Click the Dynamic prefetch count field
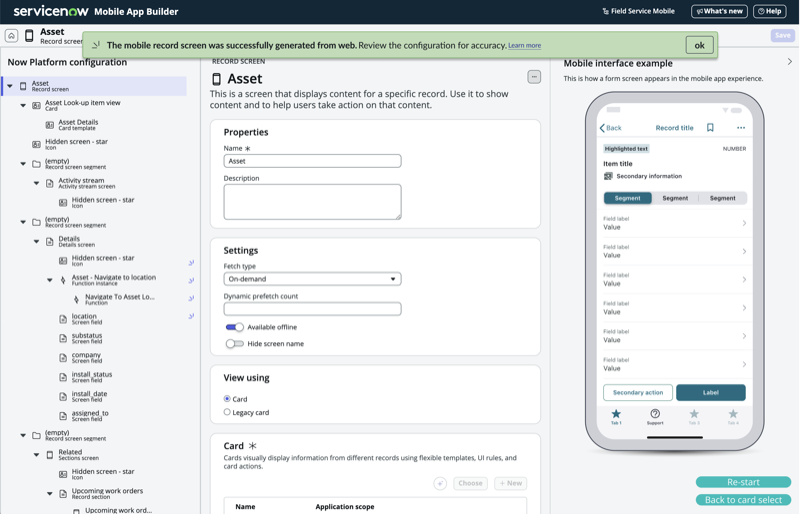Viewport: 800px width, 514px height. [312, 309]
